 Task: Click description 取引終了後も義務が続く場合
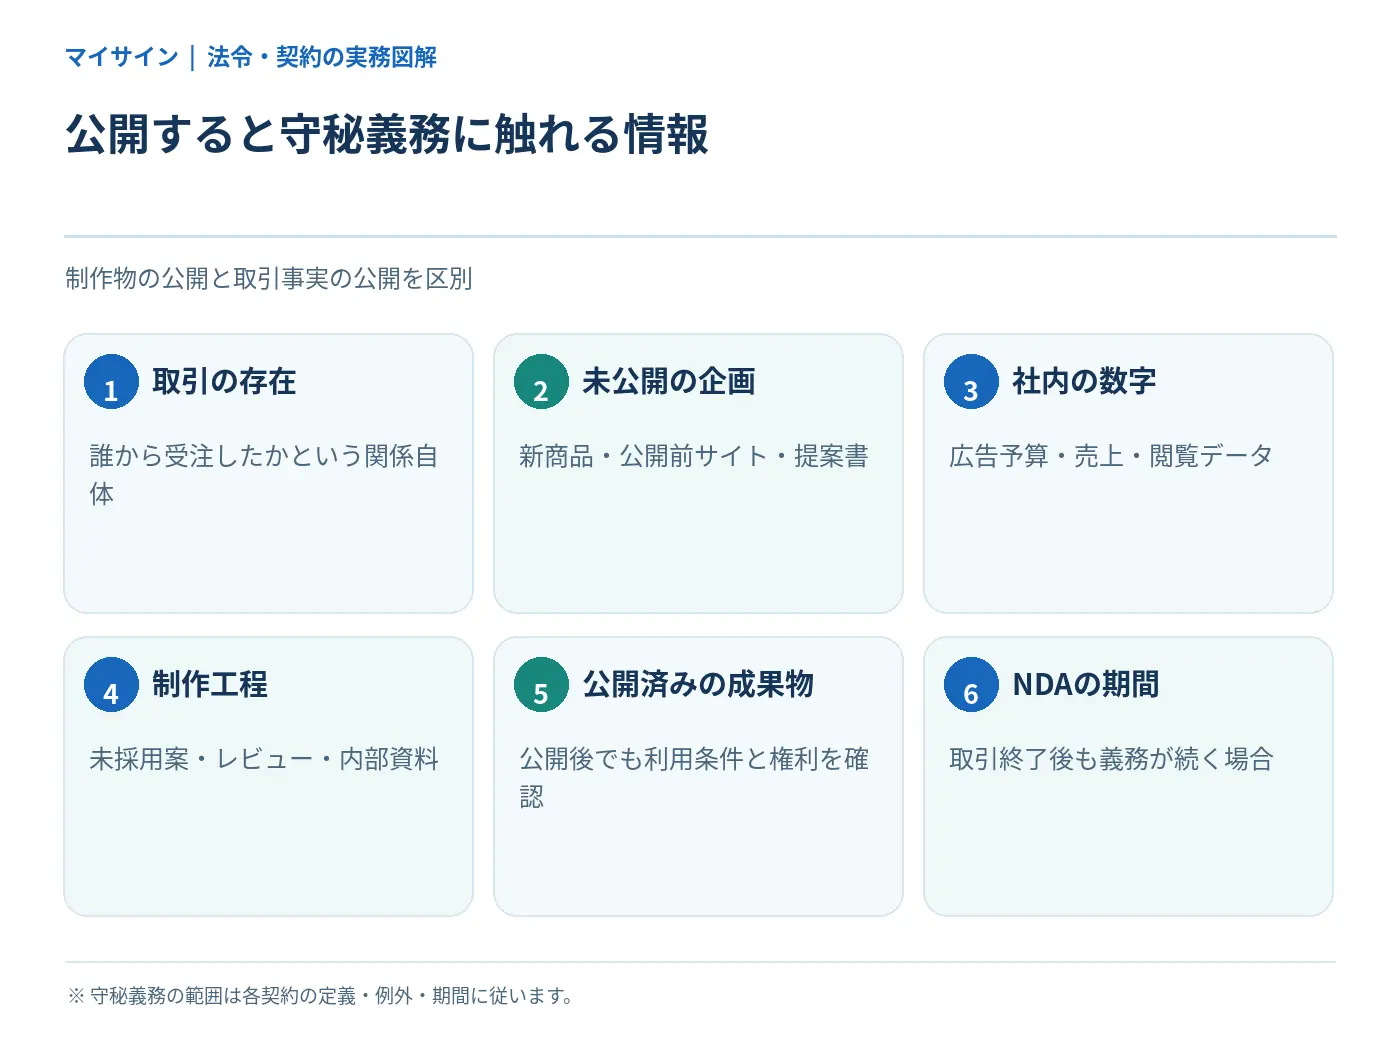1111,759
